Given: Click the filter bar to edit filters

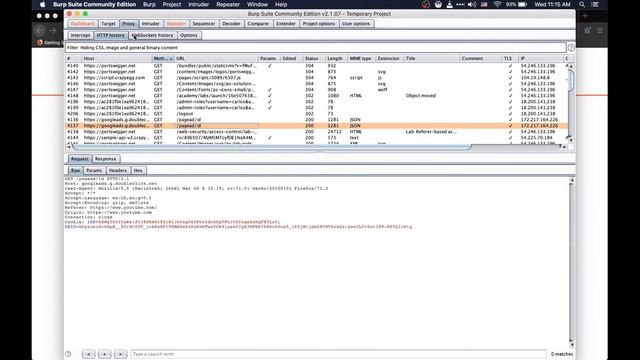Looking at the screenshot, I should (x=315, y=48).
